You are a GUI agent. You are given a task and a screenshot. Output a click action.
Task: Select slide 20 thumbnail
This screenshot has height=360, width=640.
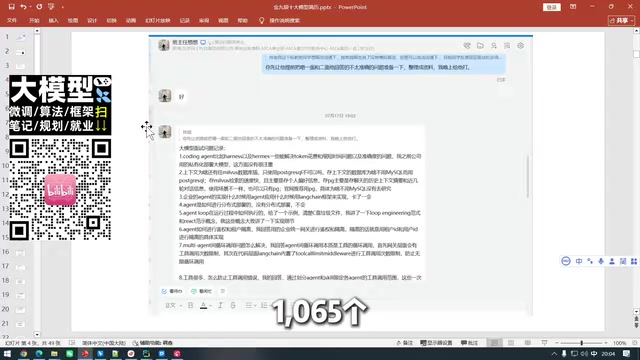[x=20, y=310]
